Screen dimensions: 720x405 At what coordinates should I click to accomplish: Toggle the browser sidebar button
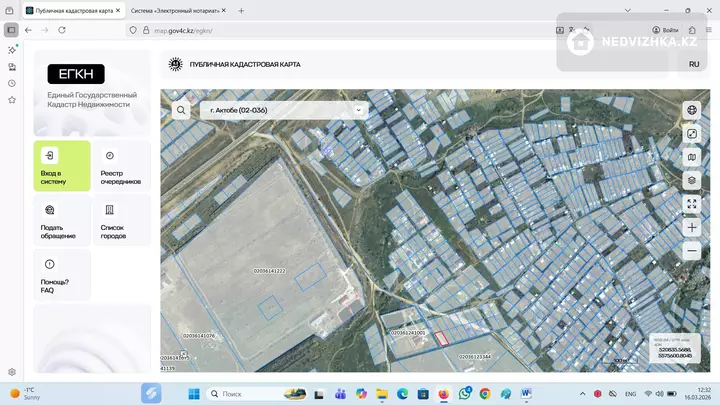[x=11, y=30]
